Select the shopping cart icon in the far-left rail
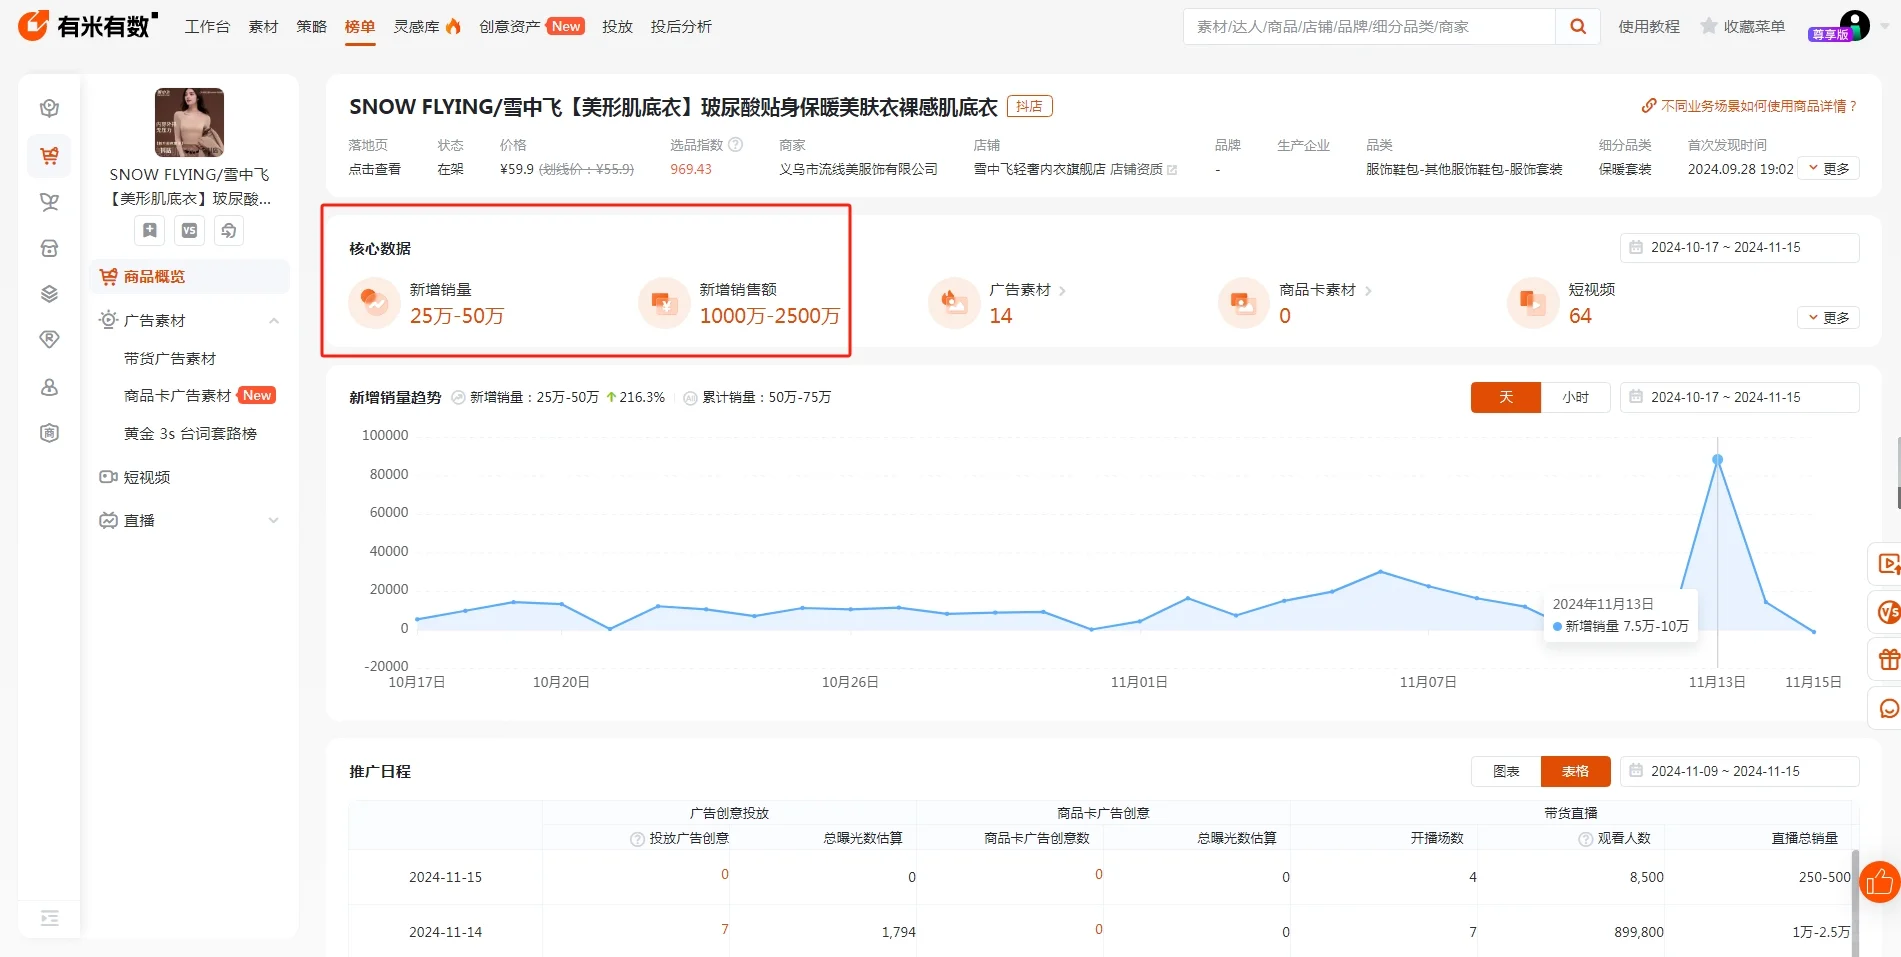This screenshot has width=1901, height=957. point(49,155)
